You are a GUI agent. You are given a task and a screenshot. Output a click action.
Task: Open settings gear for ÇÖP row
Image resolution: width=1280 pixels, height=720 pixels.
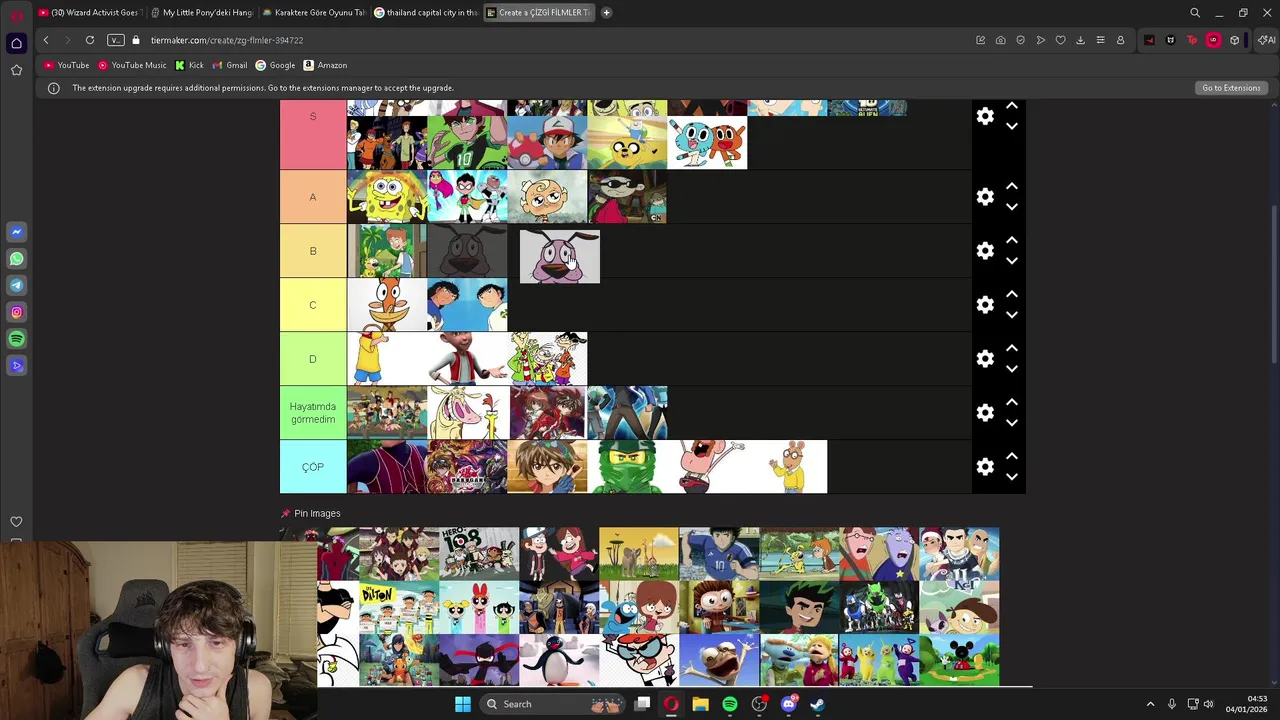(x=985, y=467)
